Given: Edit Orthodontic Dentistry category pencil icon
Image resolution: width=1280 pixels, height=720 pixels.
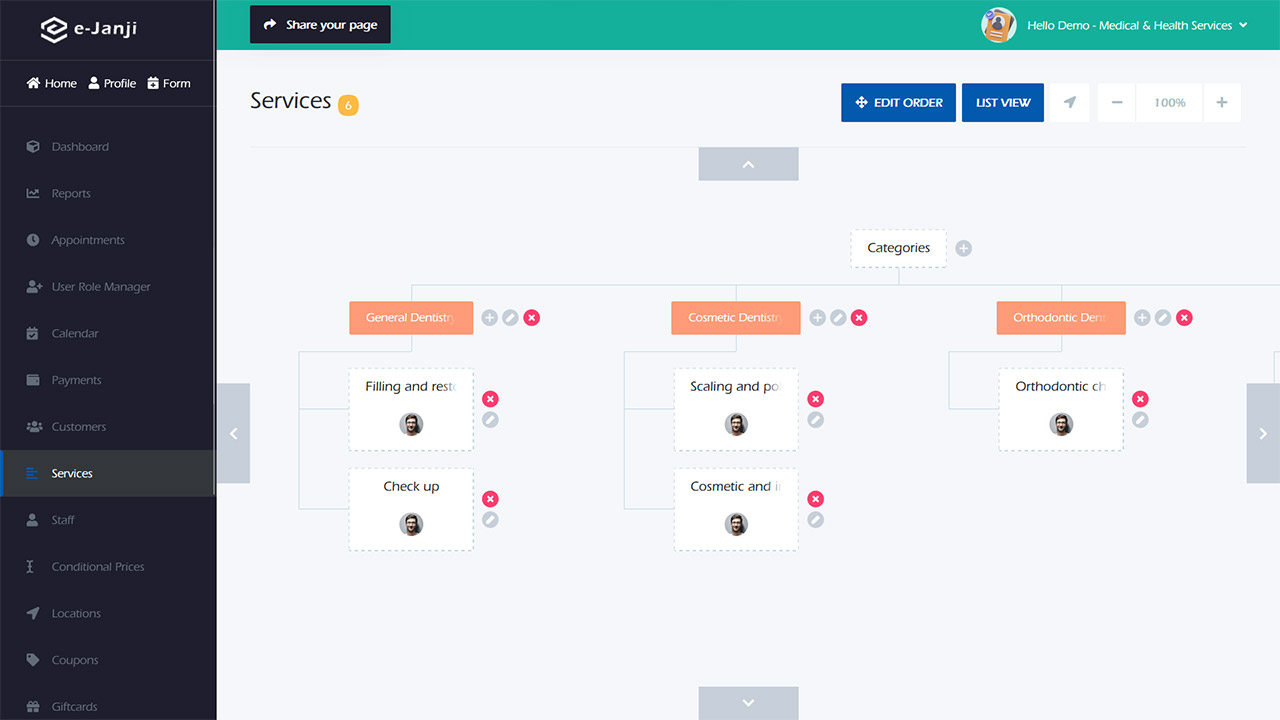Looking at the screenshot, I should tap(1163, 317).
